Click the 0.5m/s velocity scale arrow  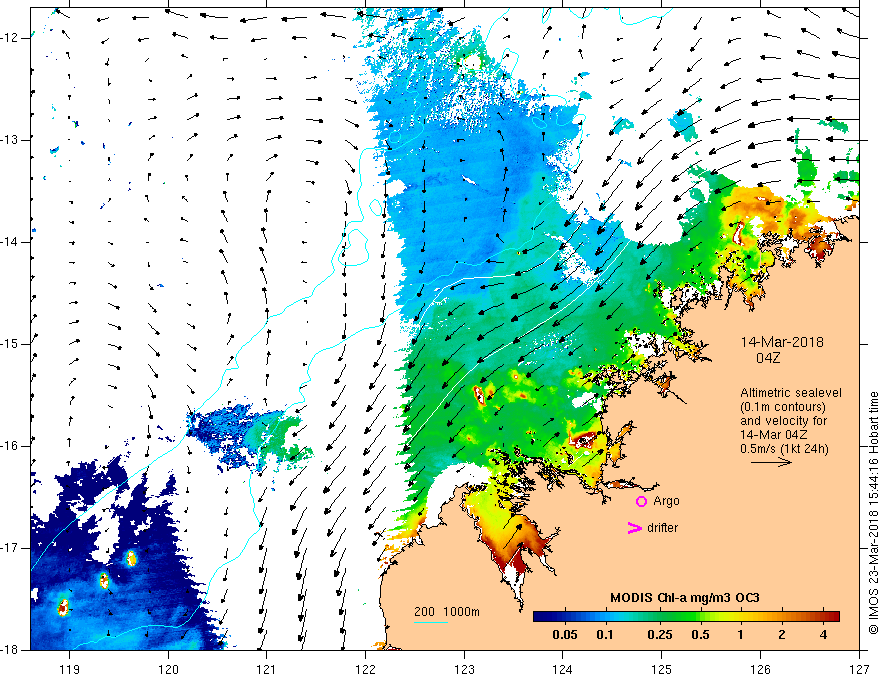771,463
